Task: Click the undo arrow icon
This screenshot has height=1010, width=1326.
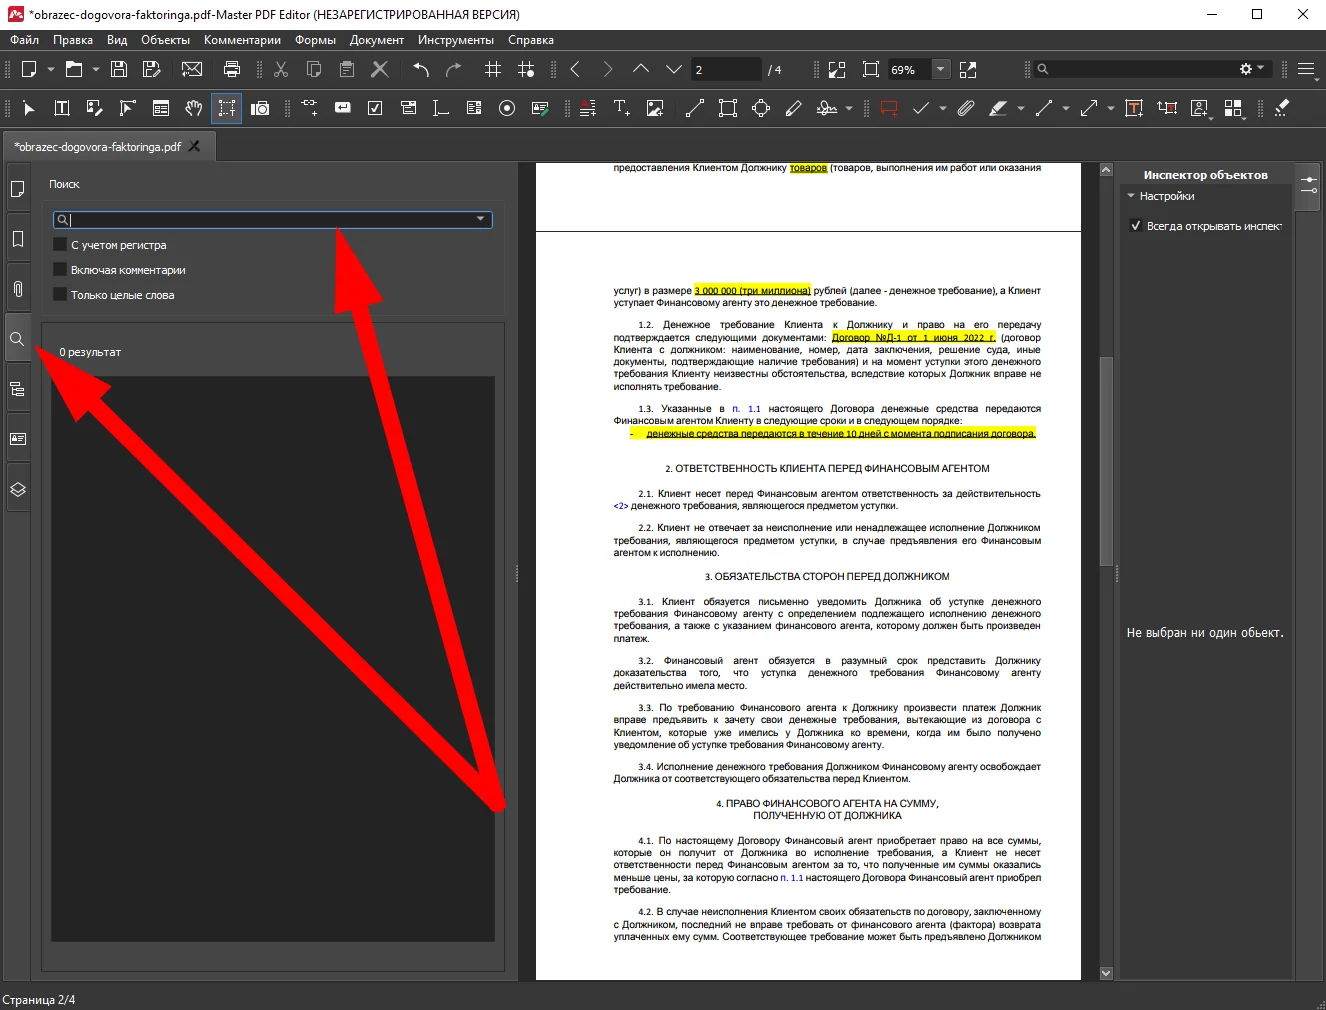Action: (x=421, y=69)
